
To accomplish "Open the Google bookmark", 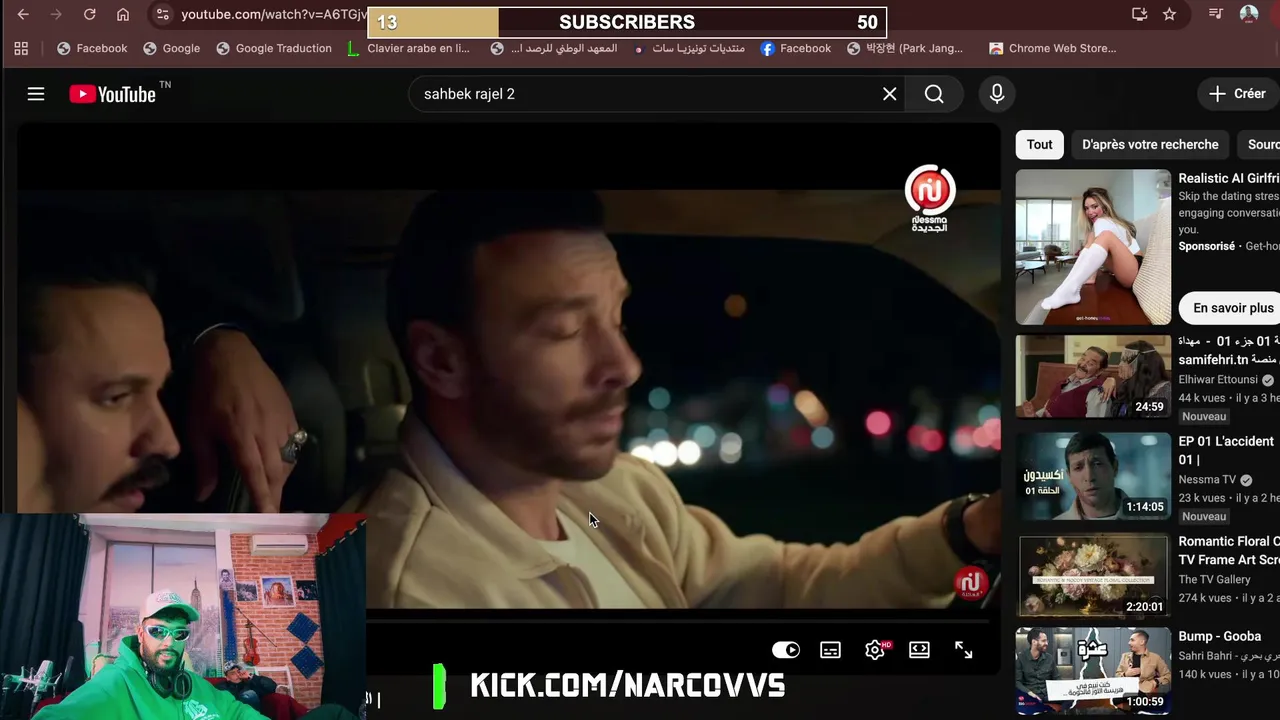I will pos(172,48).
